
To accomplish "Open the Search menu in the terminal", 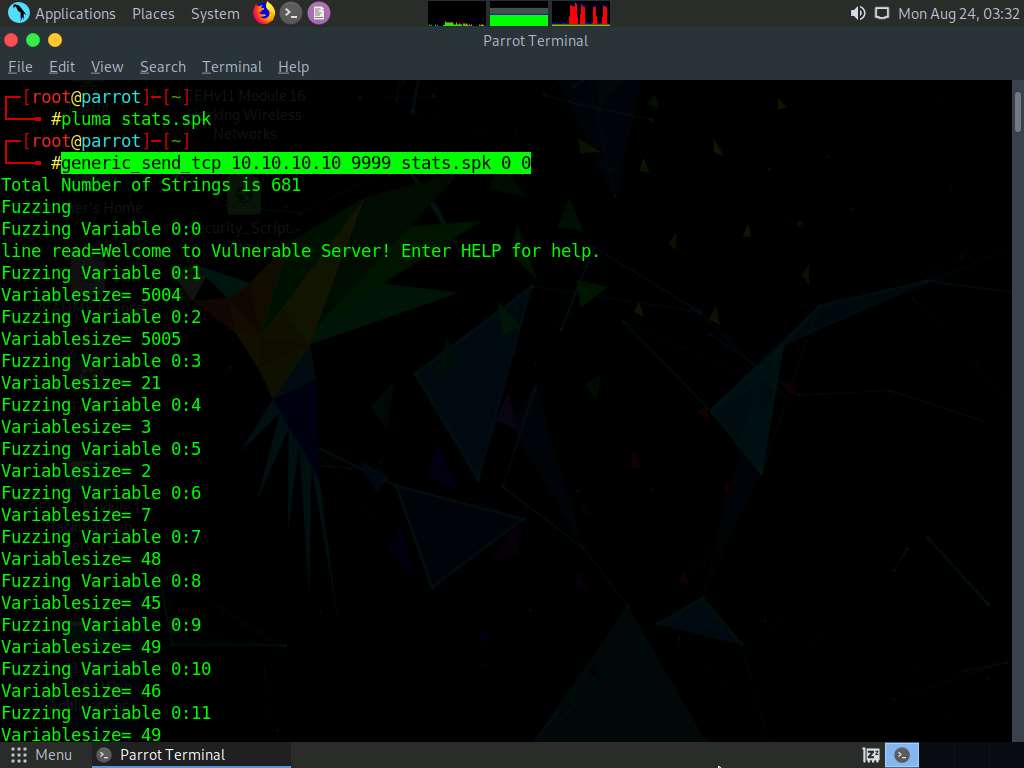I will 163,67.
